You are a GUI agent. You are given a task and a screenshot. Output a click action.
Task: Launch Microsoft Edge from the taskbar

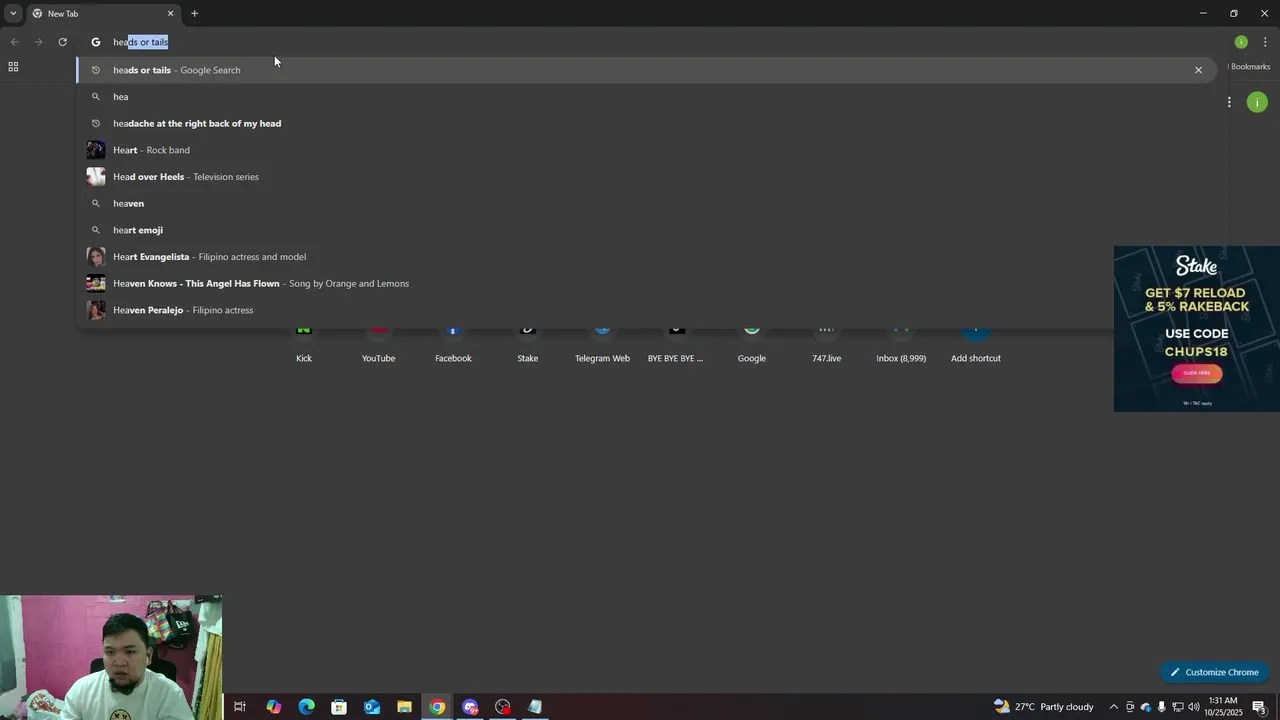pyautogui.click(x=306, y=707)
